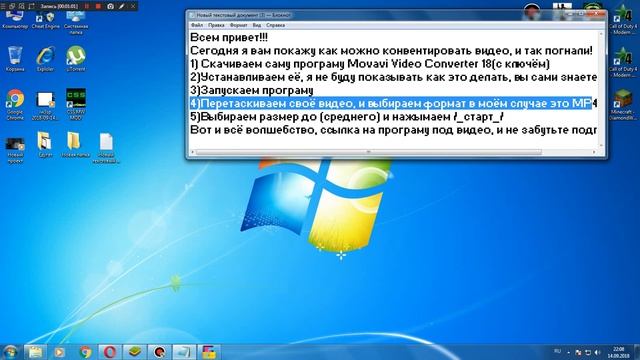Image resolution: width=640 pixels, height=360 pixels.
Task: Select the folder icon left of Новая папка
Action: pyautogui.click(x=44, y=144)
